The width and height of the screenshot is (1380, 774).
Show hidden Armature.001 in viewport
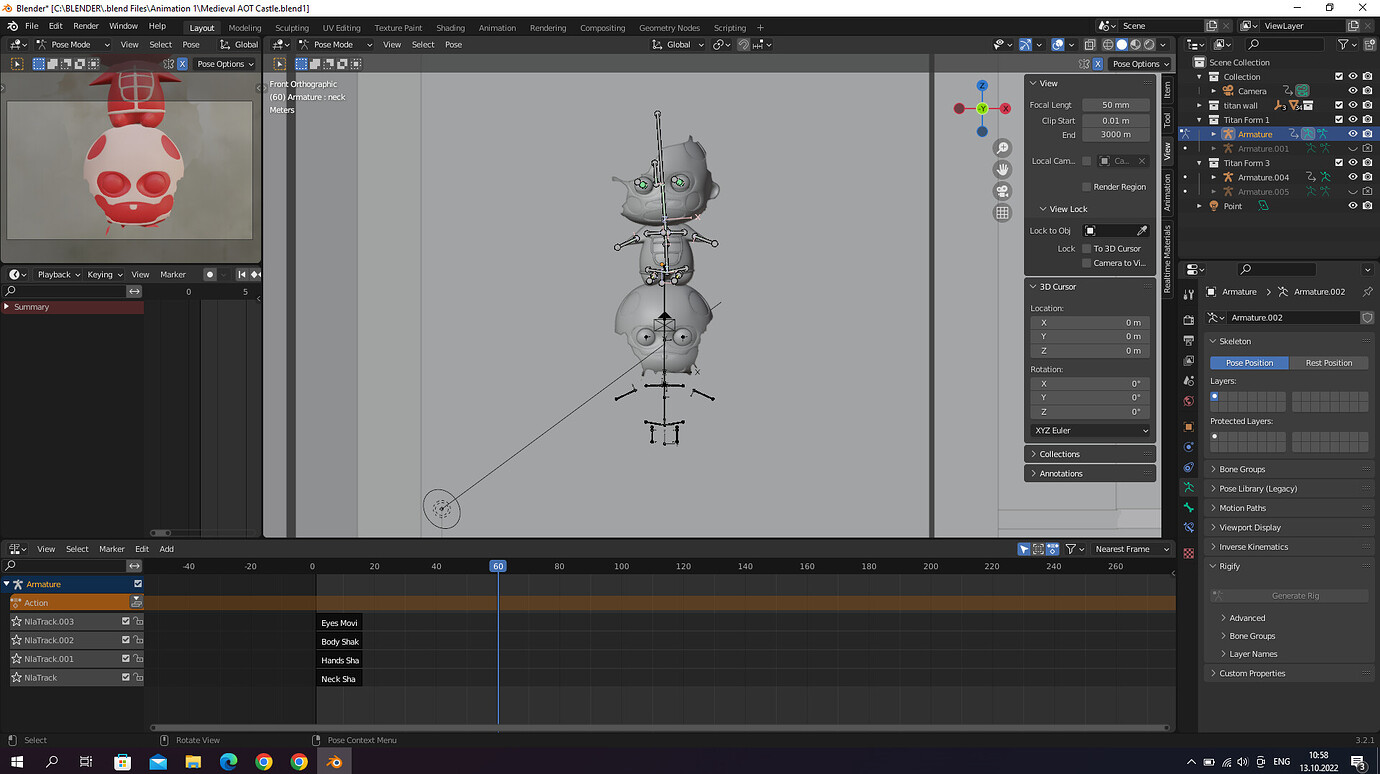pos(1353,148)
